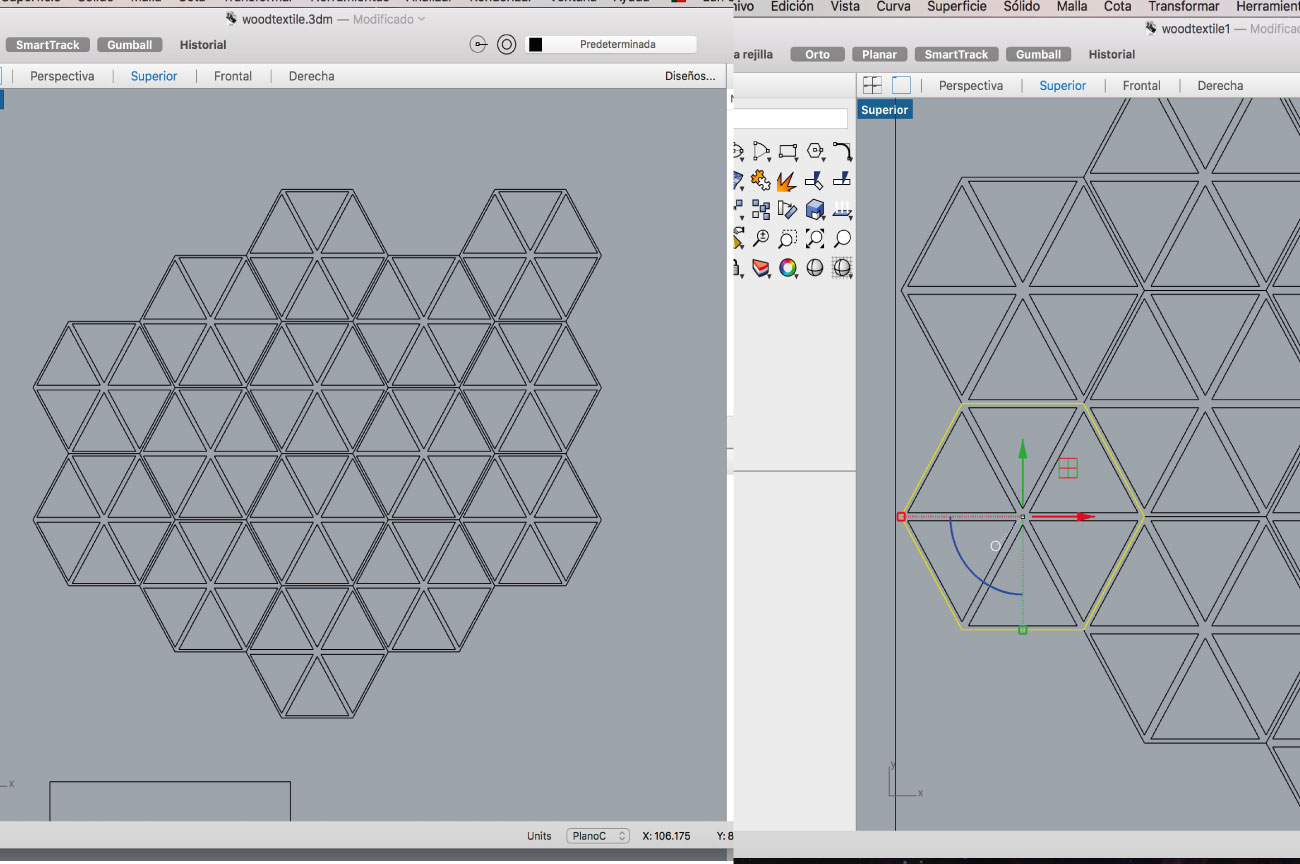
Task: Select the polygon tool icon
Action: point(815,151)
